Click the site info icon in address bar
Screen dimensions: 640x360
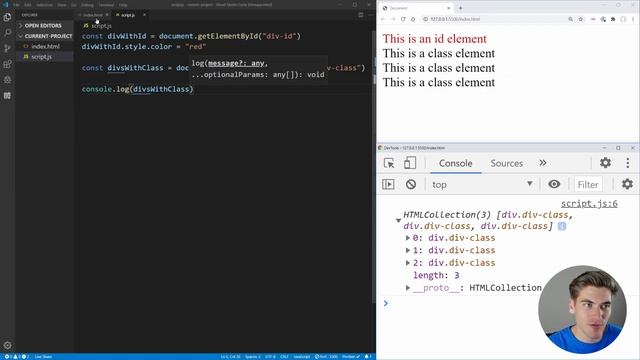click(x=425, y=19)
